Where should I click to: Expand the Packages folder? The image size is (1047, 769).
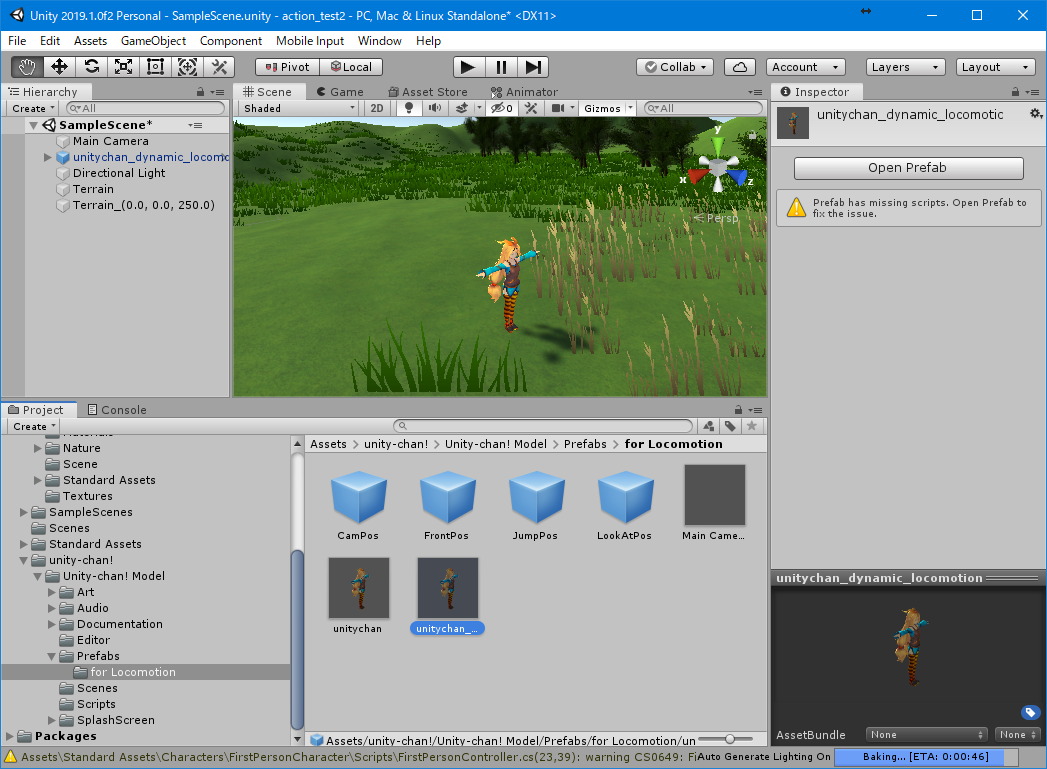click(9, 736)
